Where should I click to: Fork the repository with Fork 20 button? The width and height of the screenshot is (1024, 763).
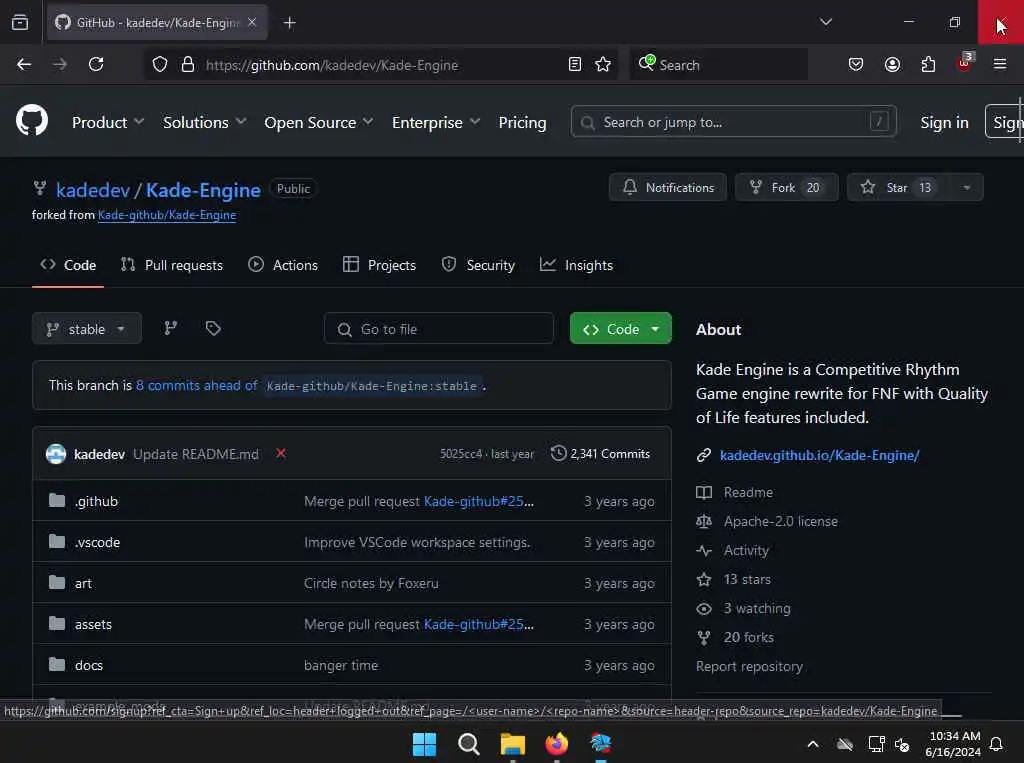coord(786,187)
